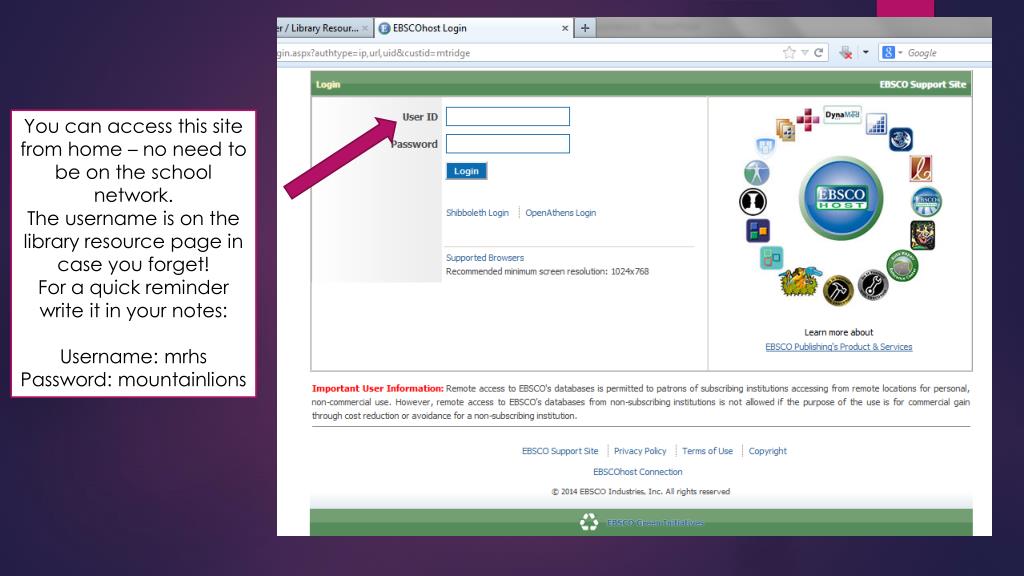Click the blue bar-chart product icon
The image size is (1024, 576).
876,124
